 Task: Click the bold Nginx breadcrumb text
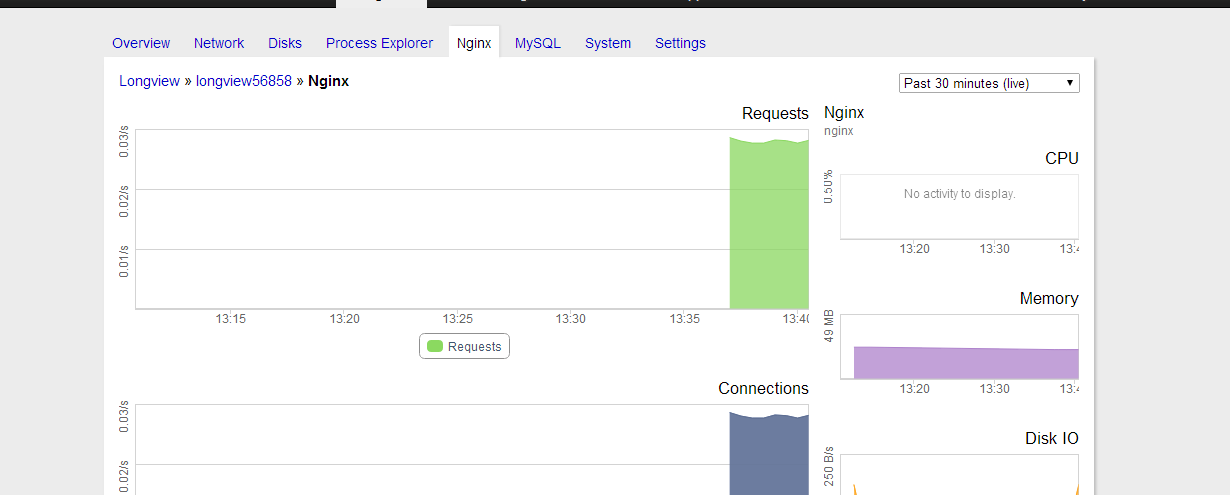[328, 81]
